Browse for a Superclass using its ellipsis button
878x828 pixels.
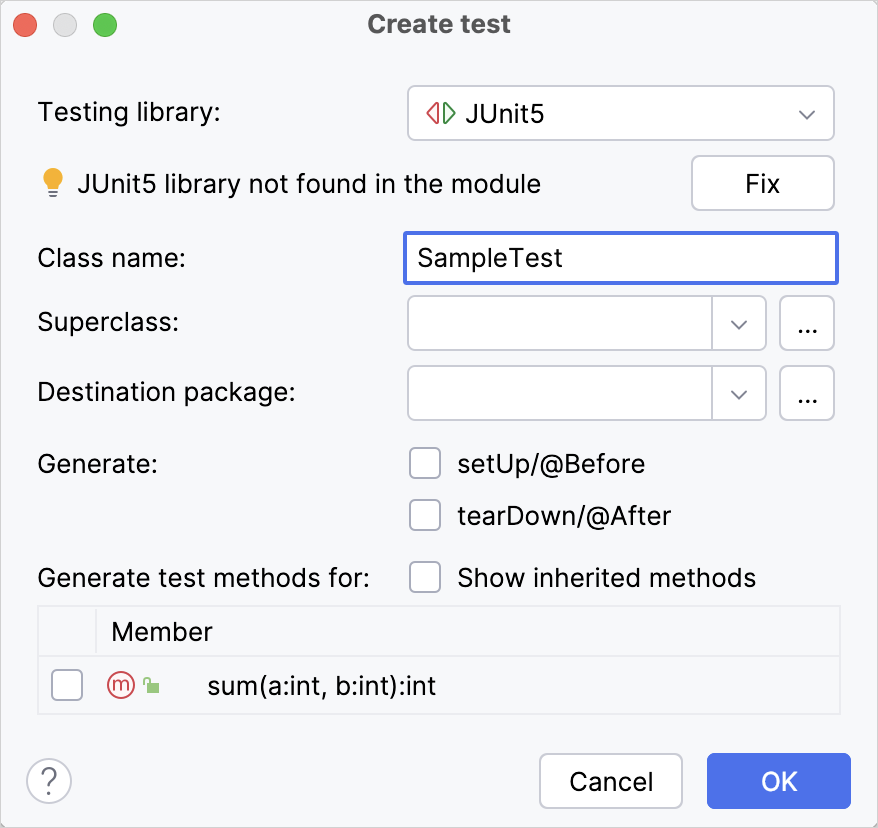pyautogui.click(x=806, y=323)
